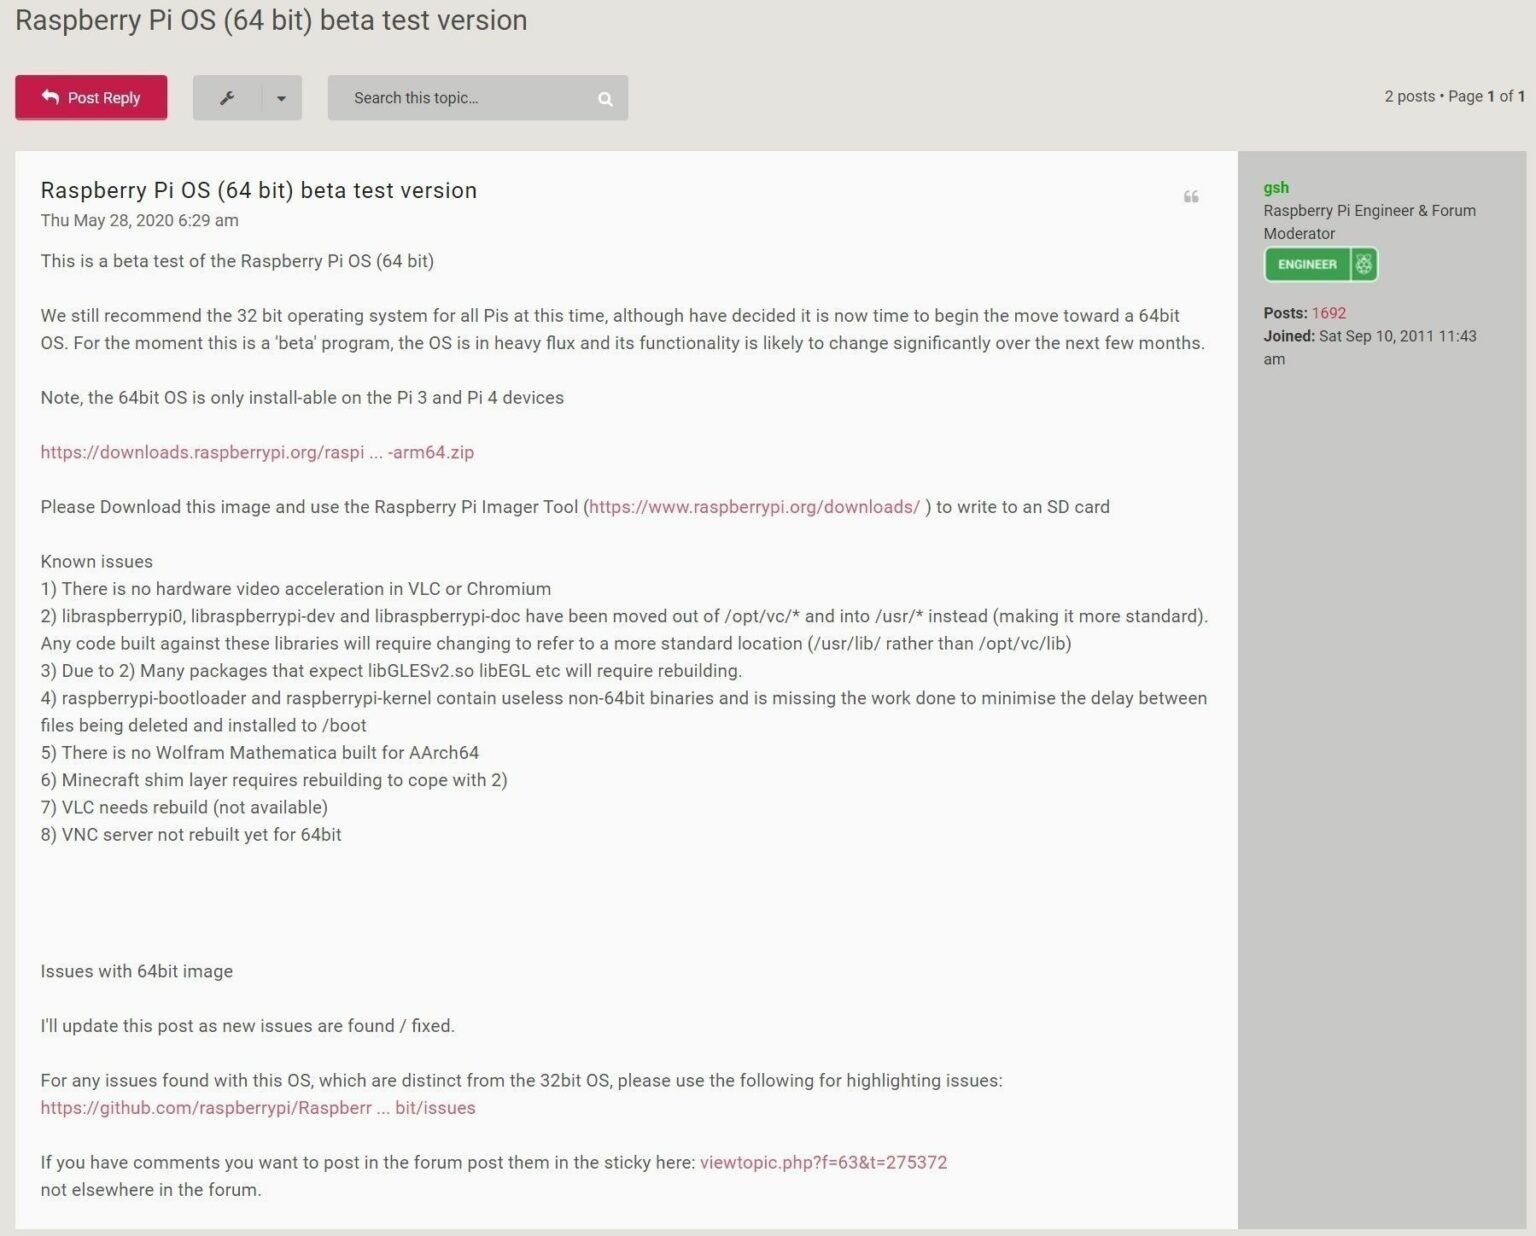This screenshot has height=1236, width=1536.
Task: Quote the post using quotation icon
Action: (x=1191, y=197)
